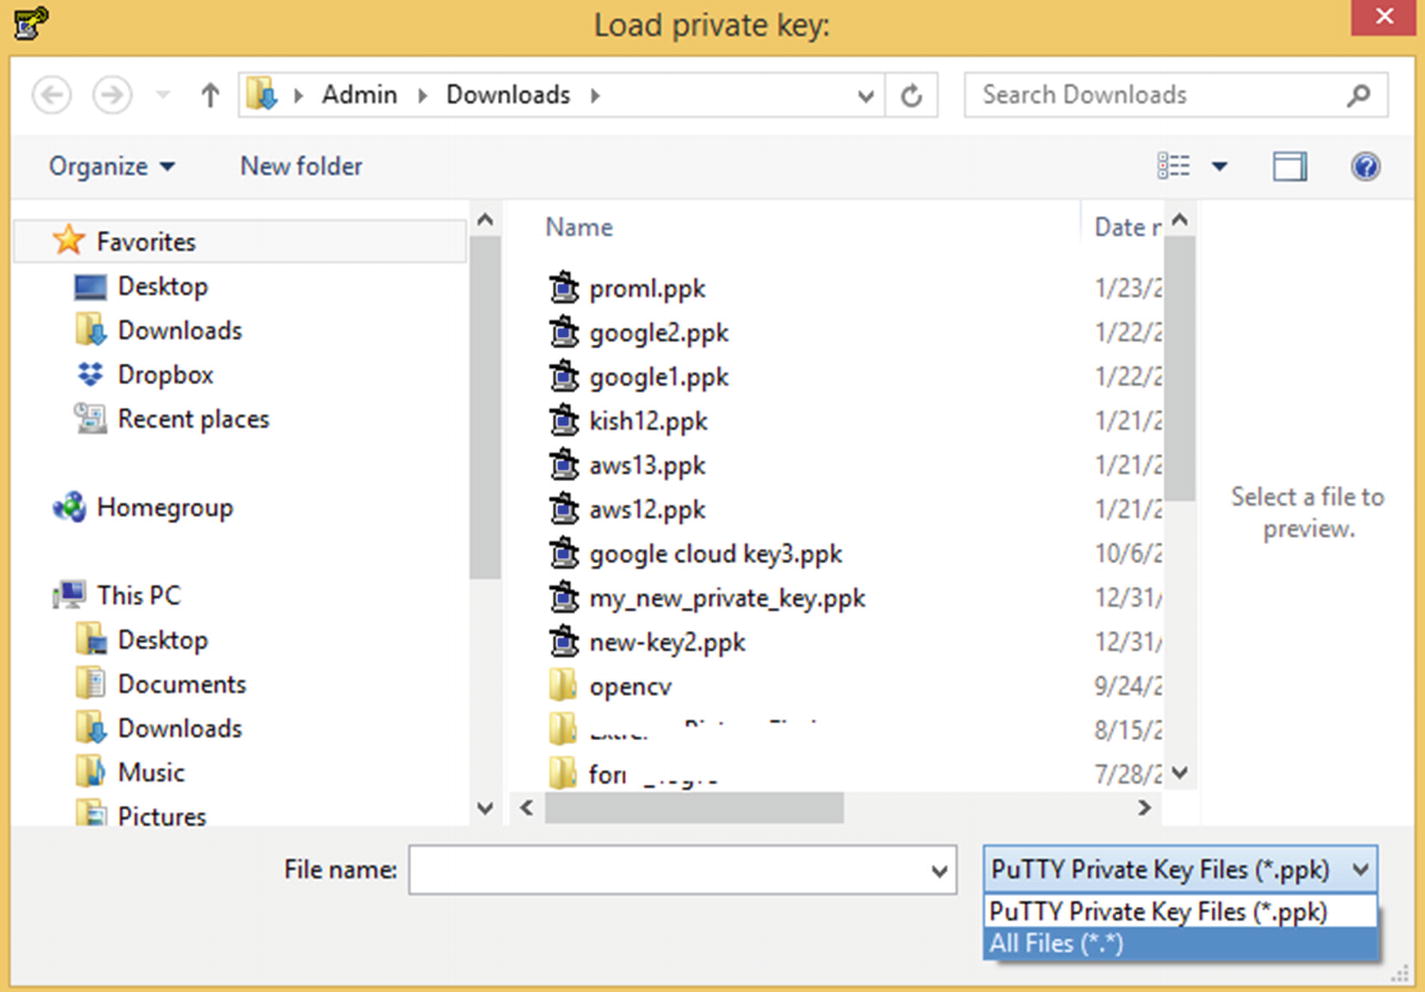Select the new-key2.ppk file

tap(667, 642)
